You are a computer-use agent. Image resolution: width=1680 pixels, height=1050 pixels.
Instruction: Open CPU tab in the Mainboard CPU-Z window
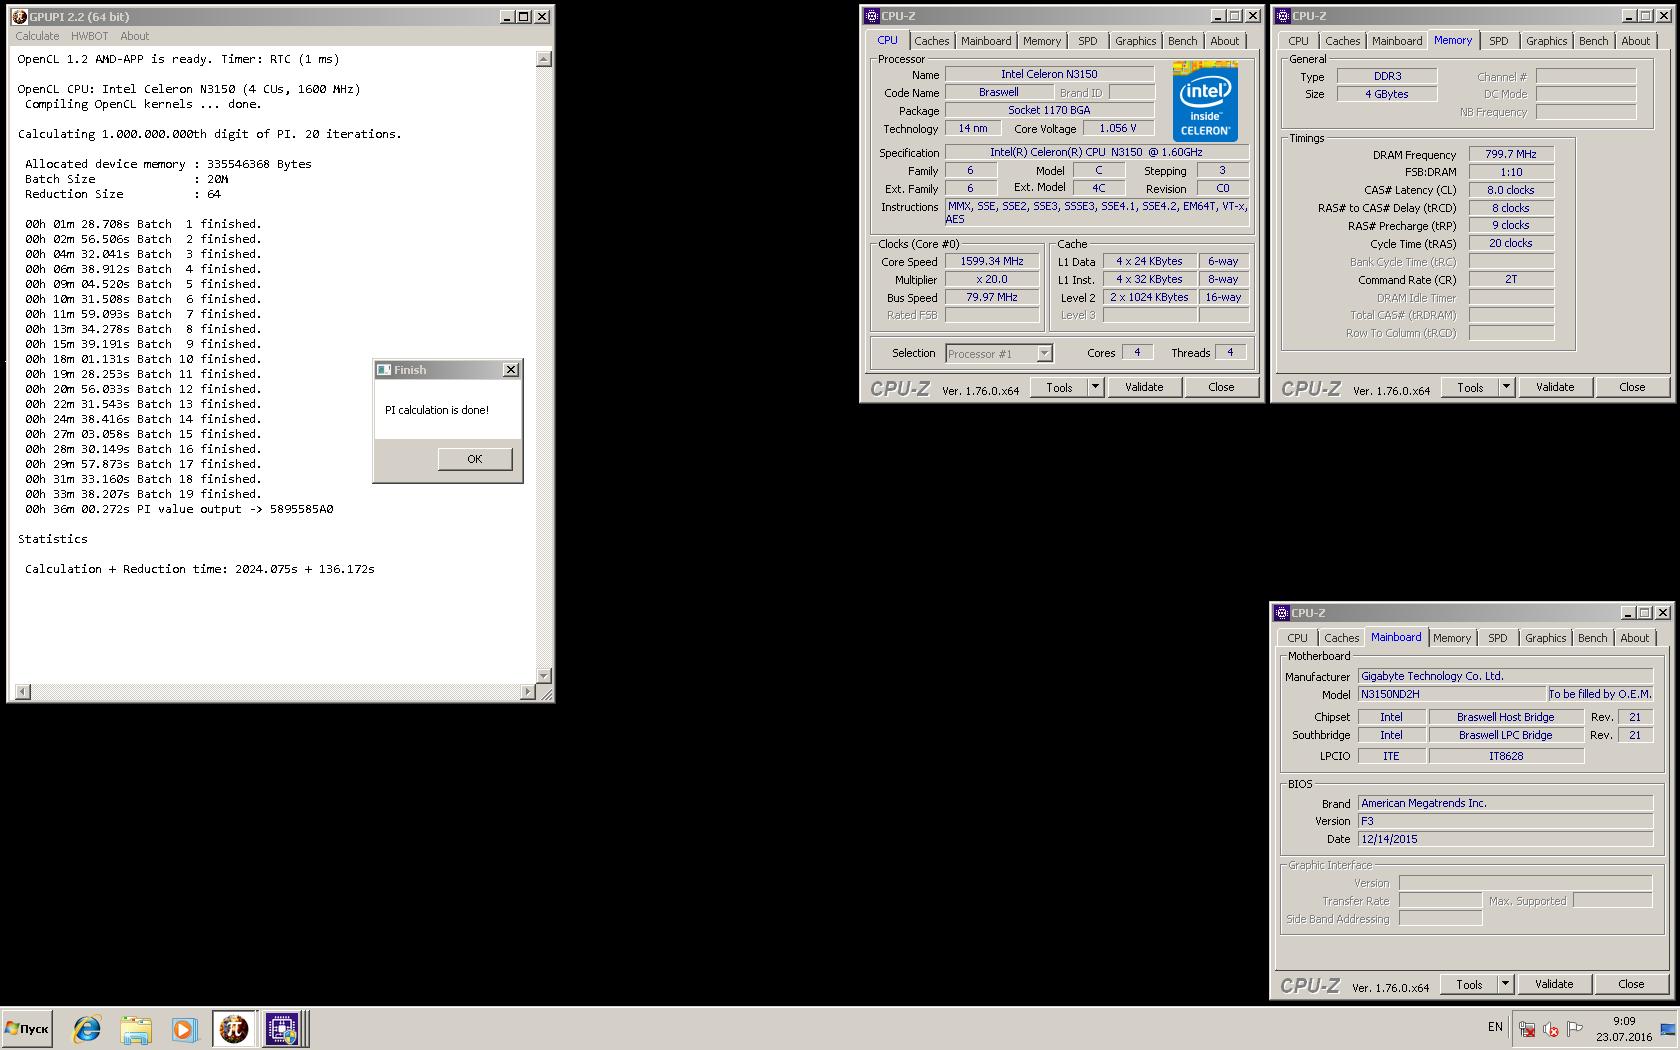[x=1297, y=638]
